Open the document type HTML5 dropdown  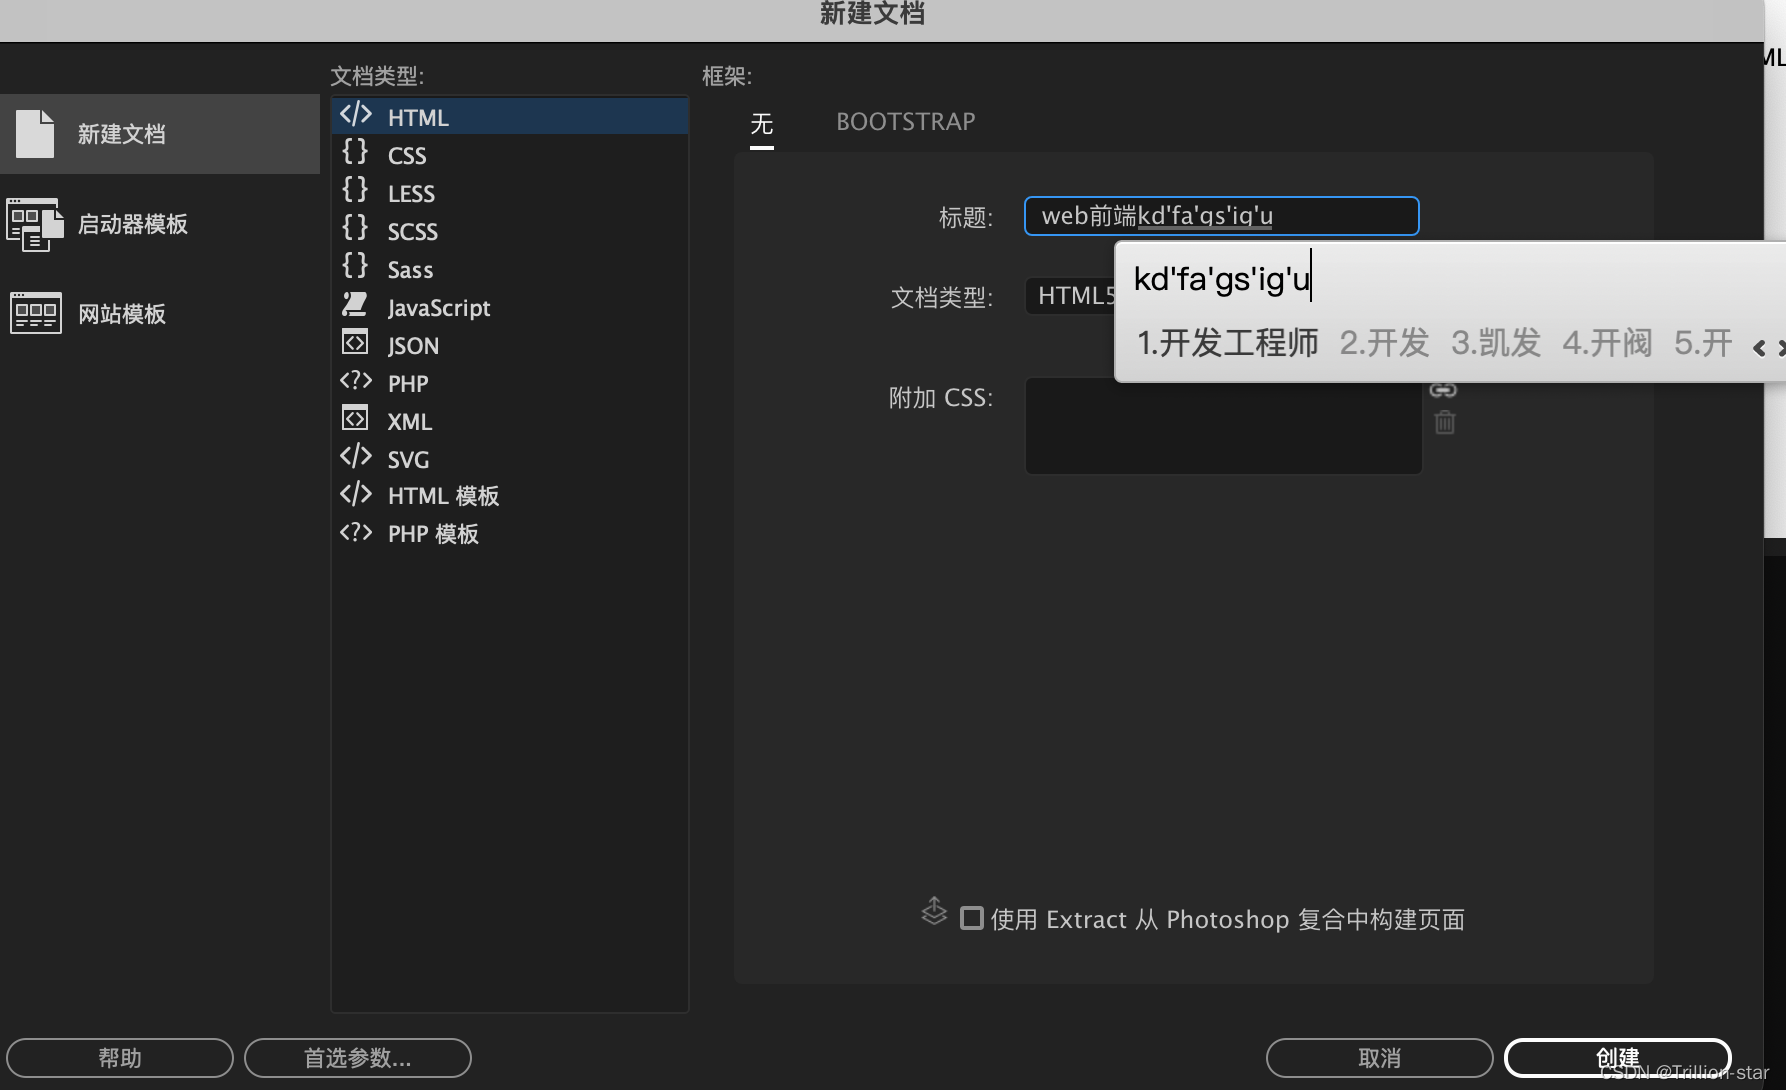click(x=1070, y=296)
